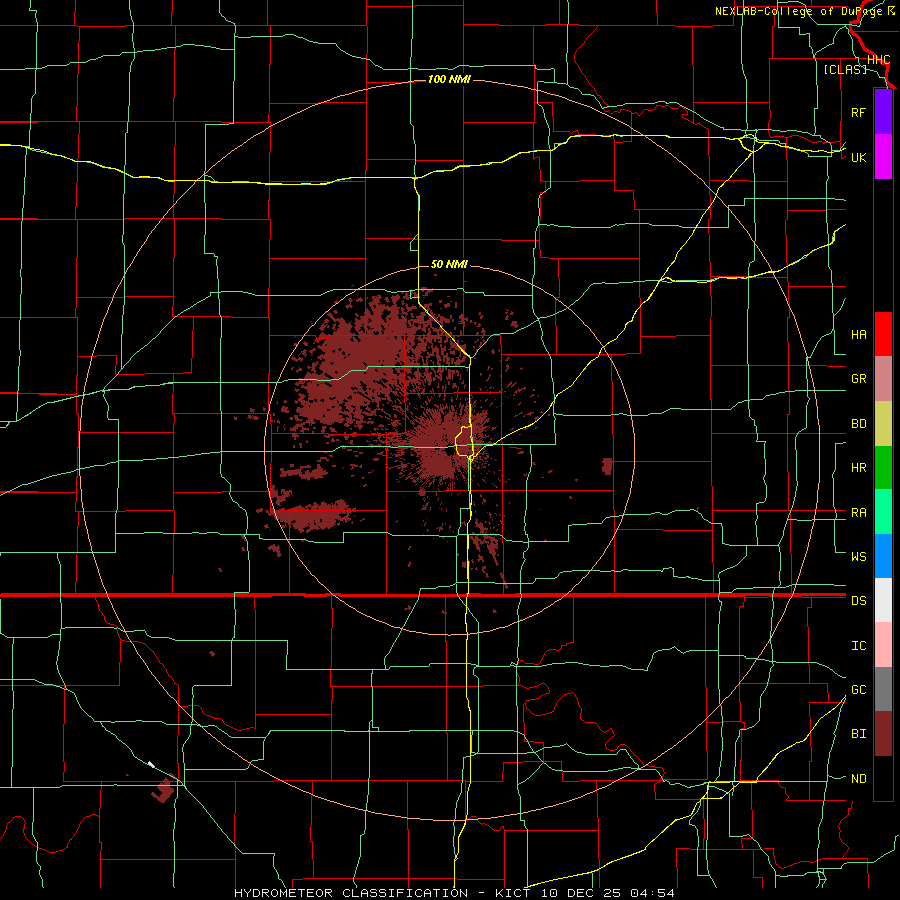Click the yellow BD legend swatch
This screenshot has width=900, height=900.
click(x=883, y=424)
